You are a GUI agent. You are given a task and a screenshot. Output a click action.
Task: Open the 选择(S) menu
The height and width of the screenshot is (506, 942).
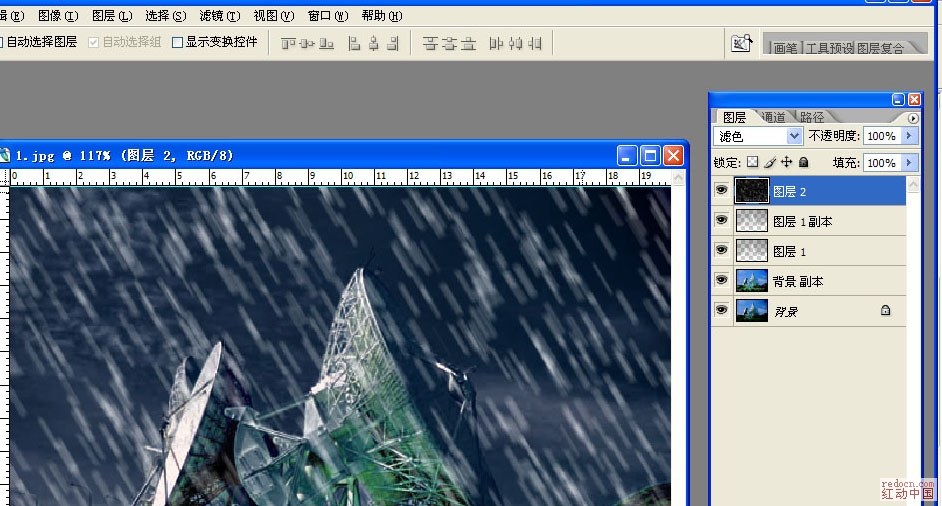(x=166, y=16)
